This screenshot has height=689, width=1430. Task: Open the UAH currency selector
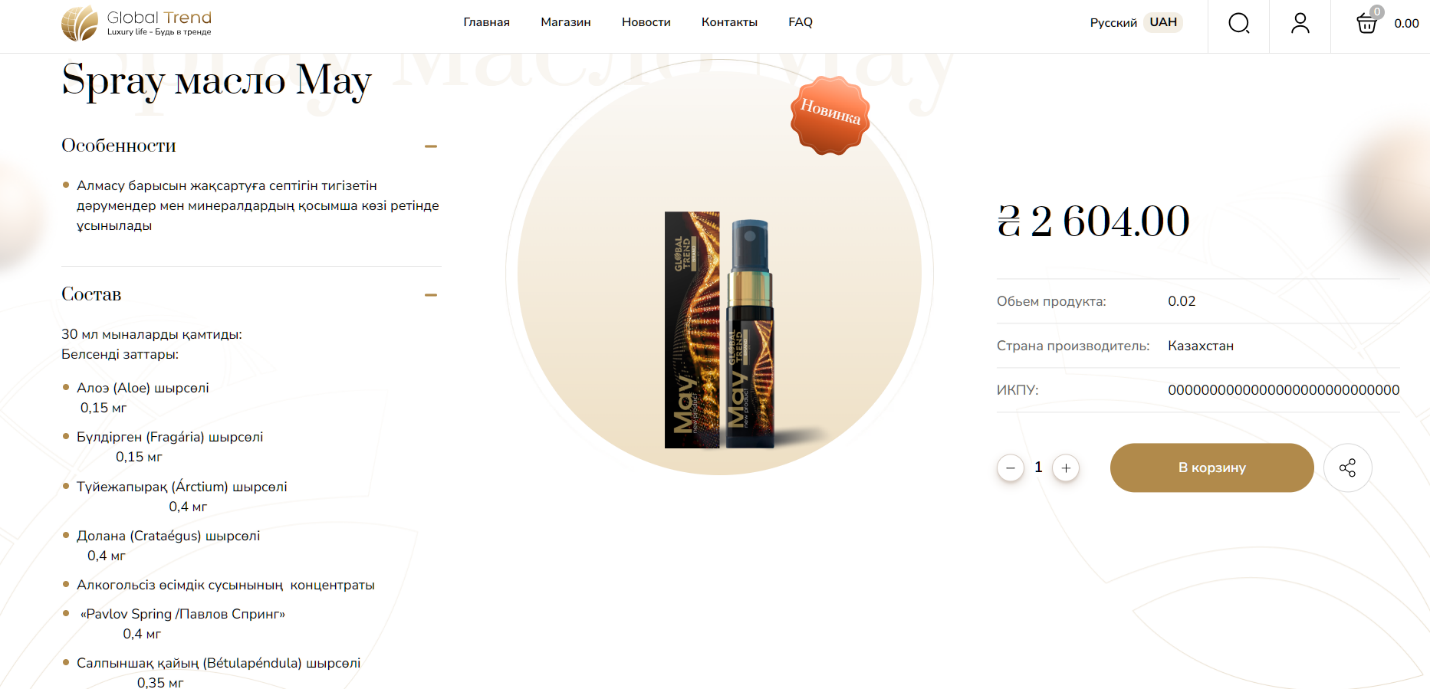(x=1163, y=22)
